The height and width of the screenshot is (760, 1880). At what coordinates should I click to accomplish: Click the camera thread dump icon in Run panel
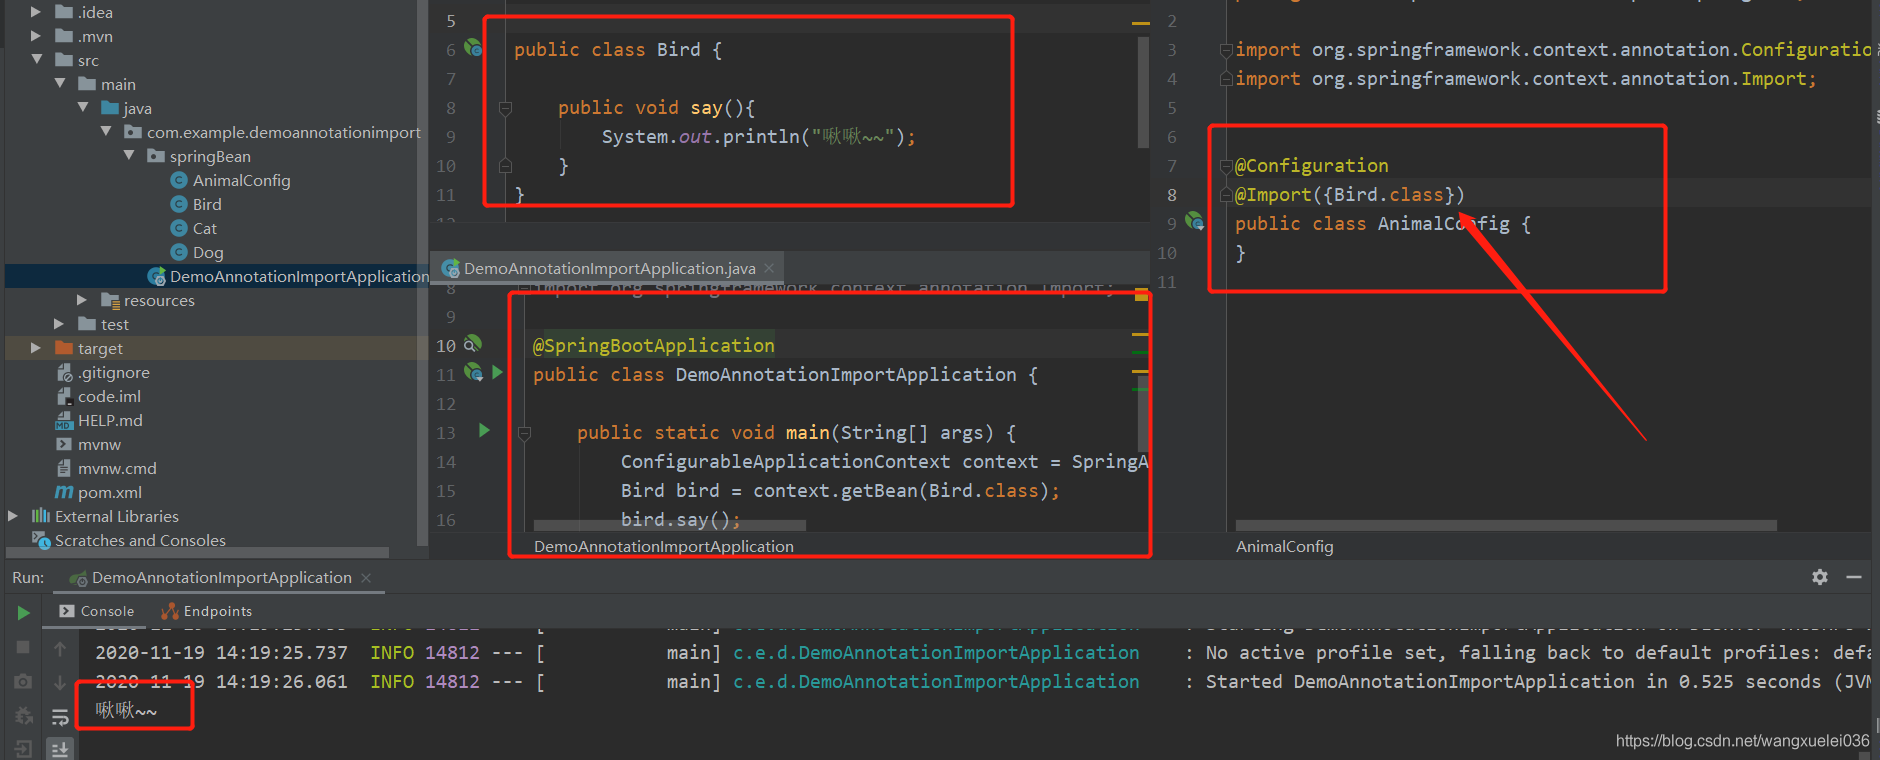tap(23, 682)
